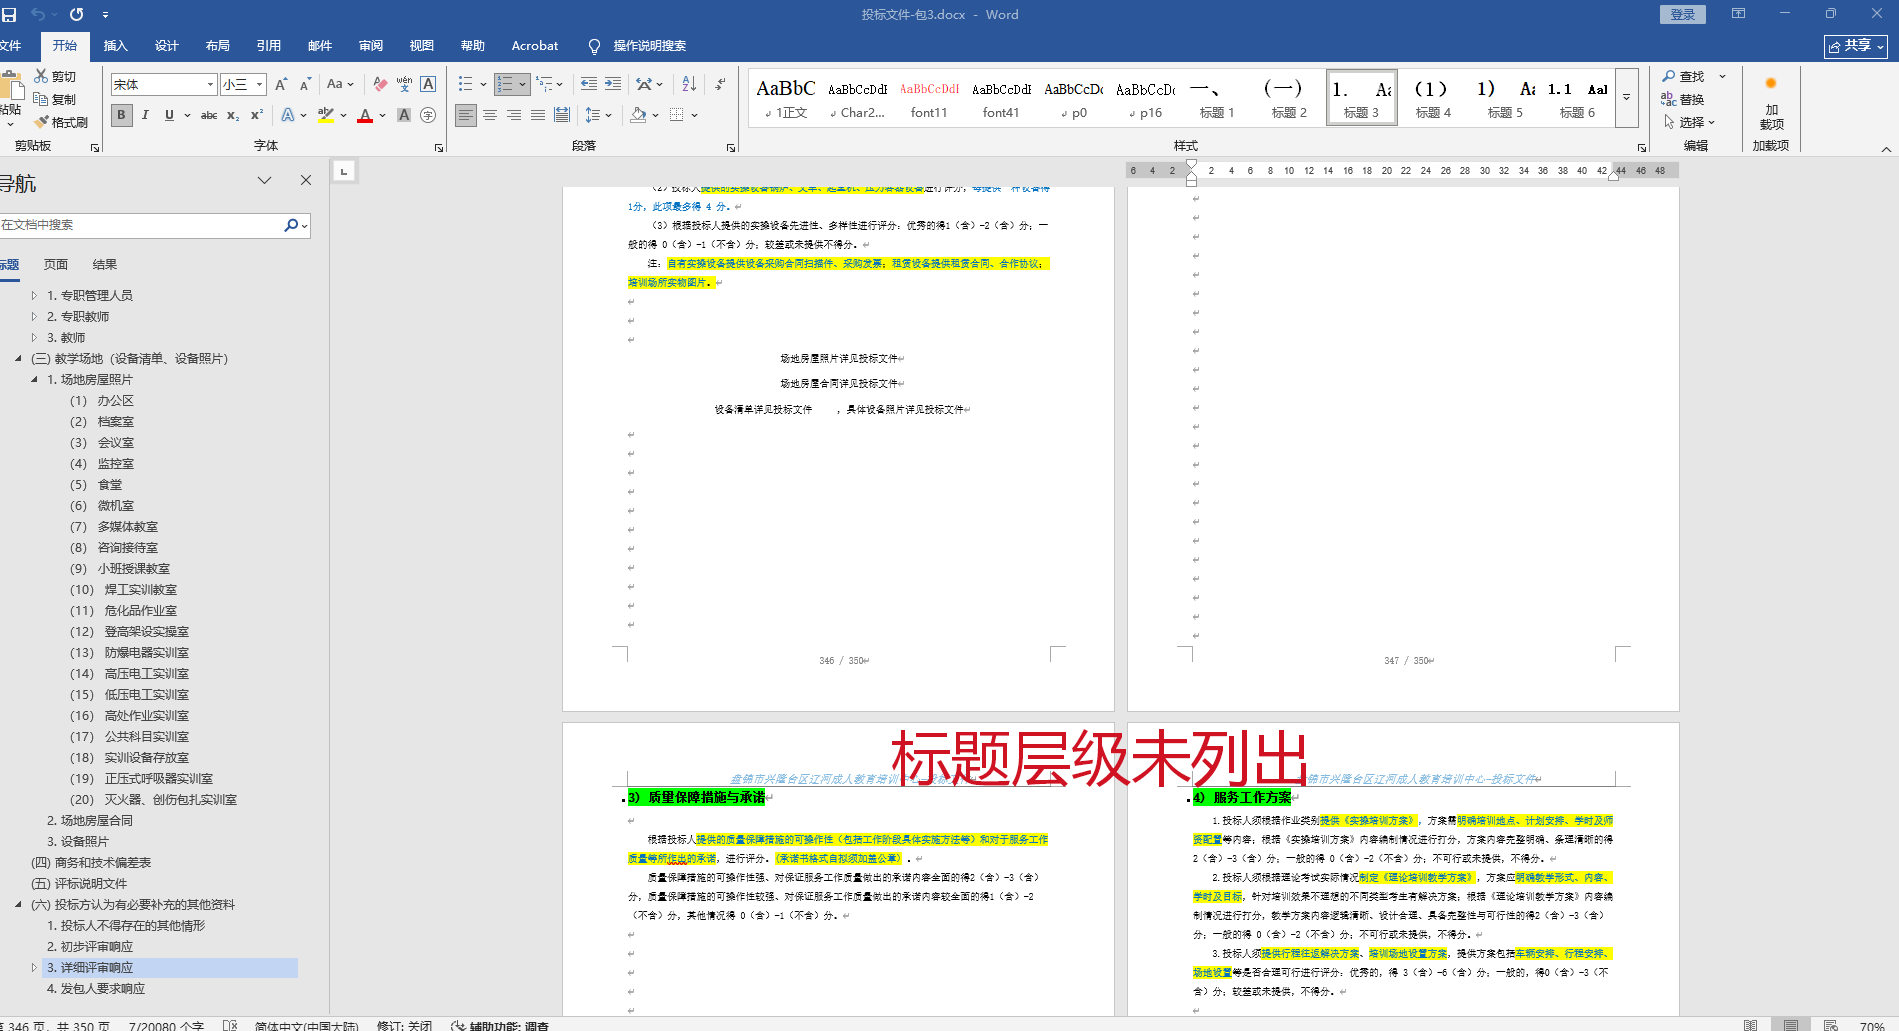This screenshot has width=1899, height=1031.
Task: Click the sort A-Z icon
Action: [689, 84]
